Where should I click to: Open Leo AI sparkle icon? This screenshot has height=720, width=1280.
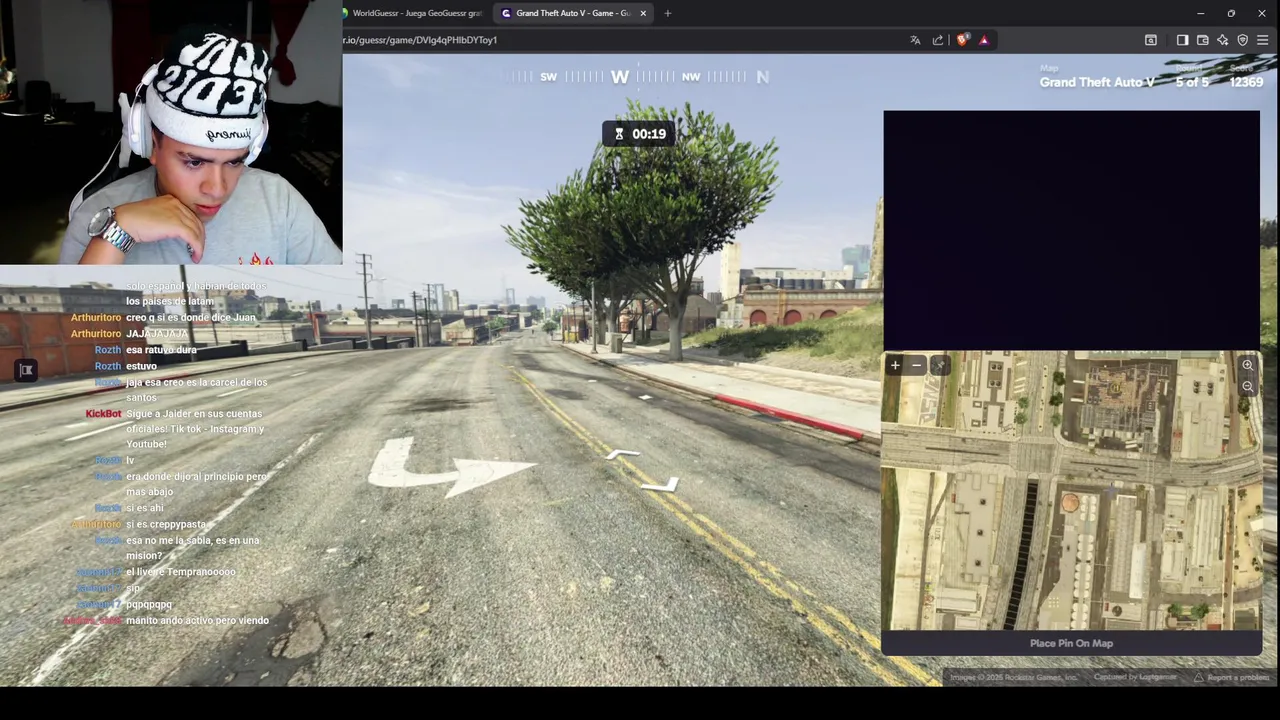tap(1222, 40)
